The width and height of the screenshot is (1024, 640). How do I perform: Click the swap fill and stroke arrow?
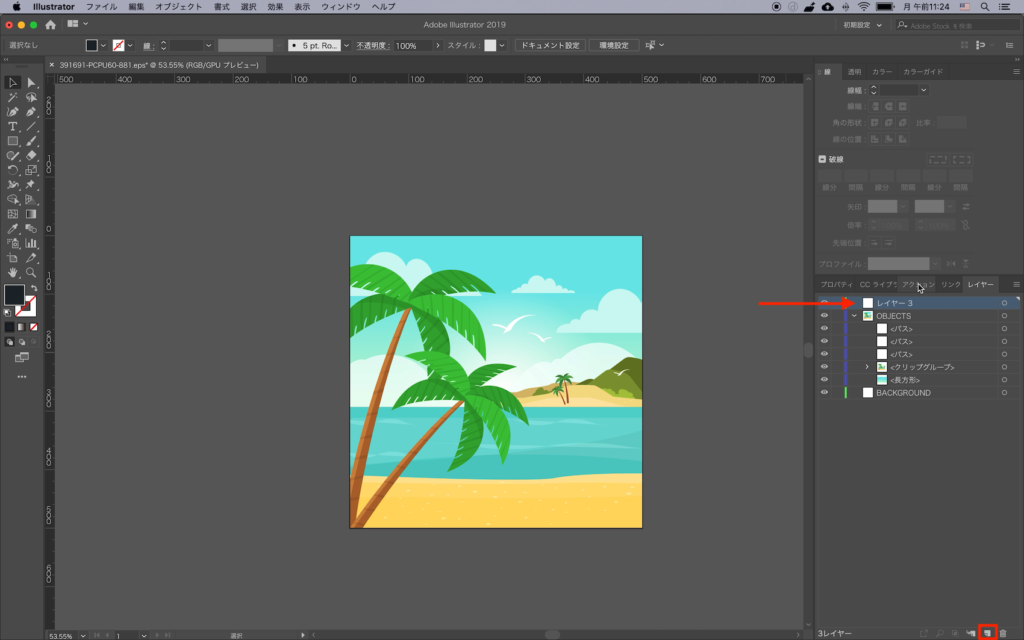tap(33, 288)
